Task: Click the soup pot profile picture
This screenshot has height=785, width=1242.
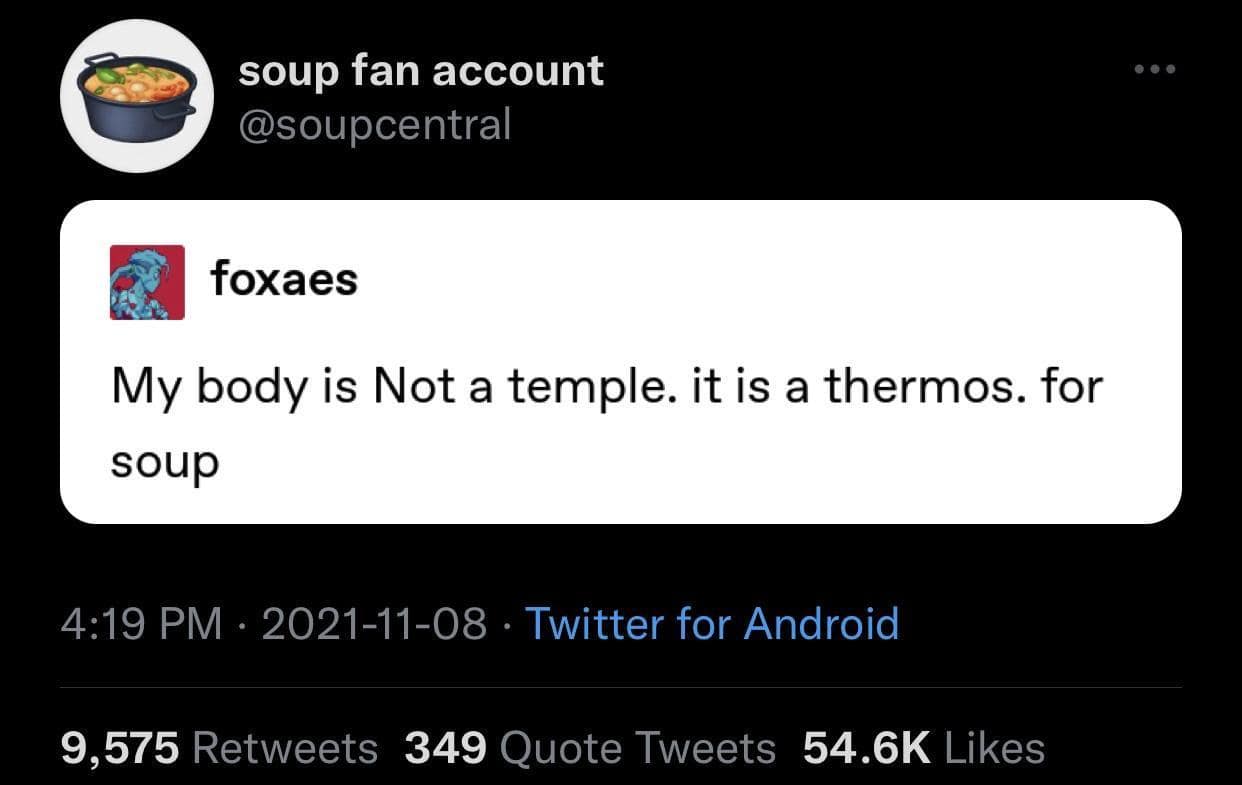Action: click(136, 96)
